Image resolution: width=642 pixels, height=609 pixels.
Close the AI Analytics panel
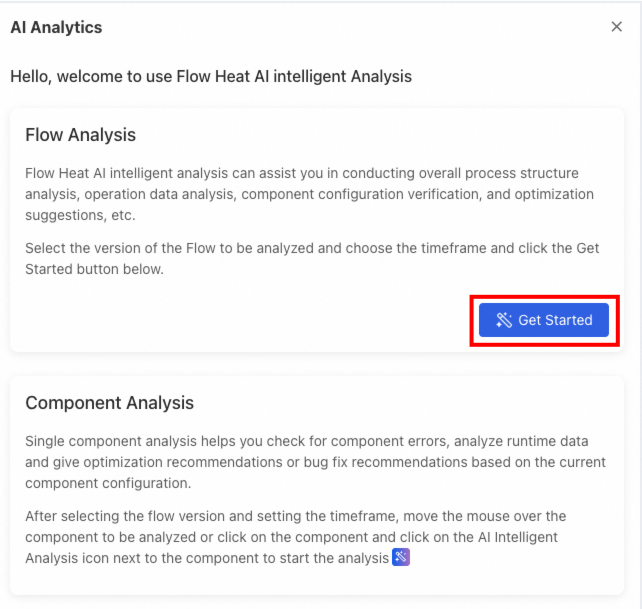pyautogui.click(x=616, y=27)
